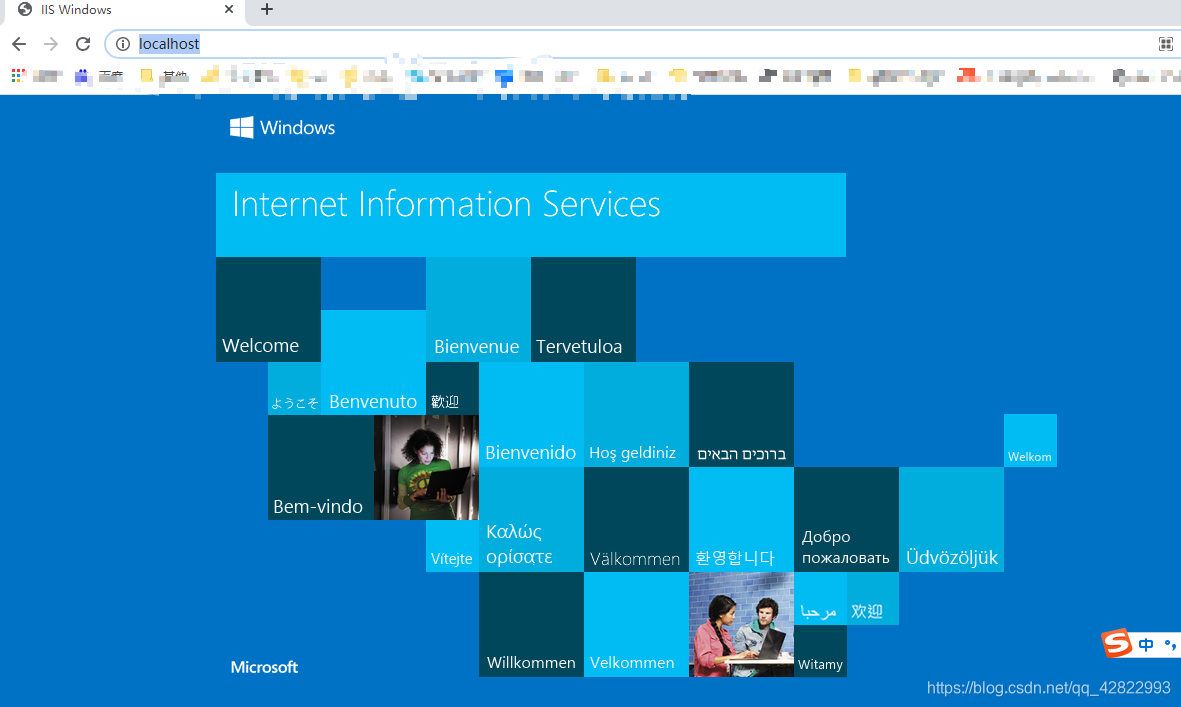This screenshot has width=1181, height=707.
Task: Click the 歡迎 tile
Action: click(453, 389)
